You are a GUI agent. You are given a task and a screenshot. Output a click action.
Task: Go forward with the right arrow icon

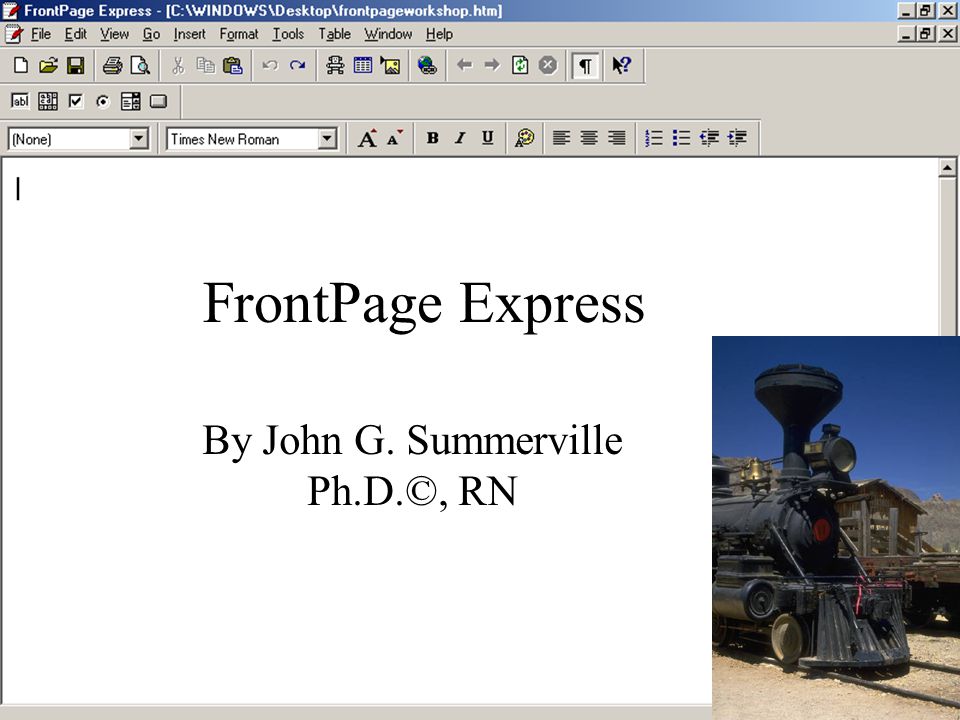pyautogui.click(x=492, y=65)
